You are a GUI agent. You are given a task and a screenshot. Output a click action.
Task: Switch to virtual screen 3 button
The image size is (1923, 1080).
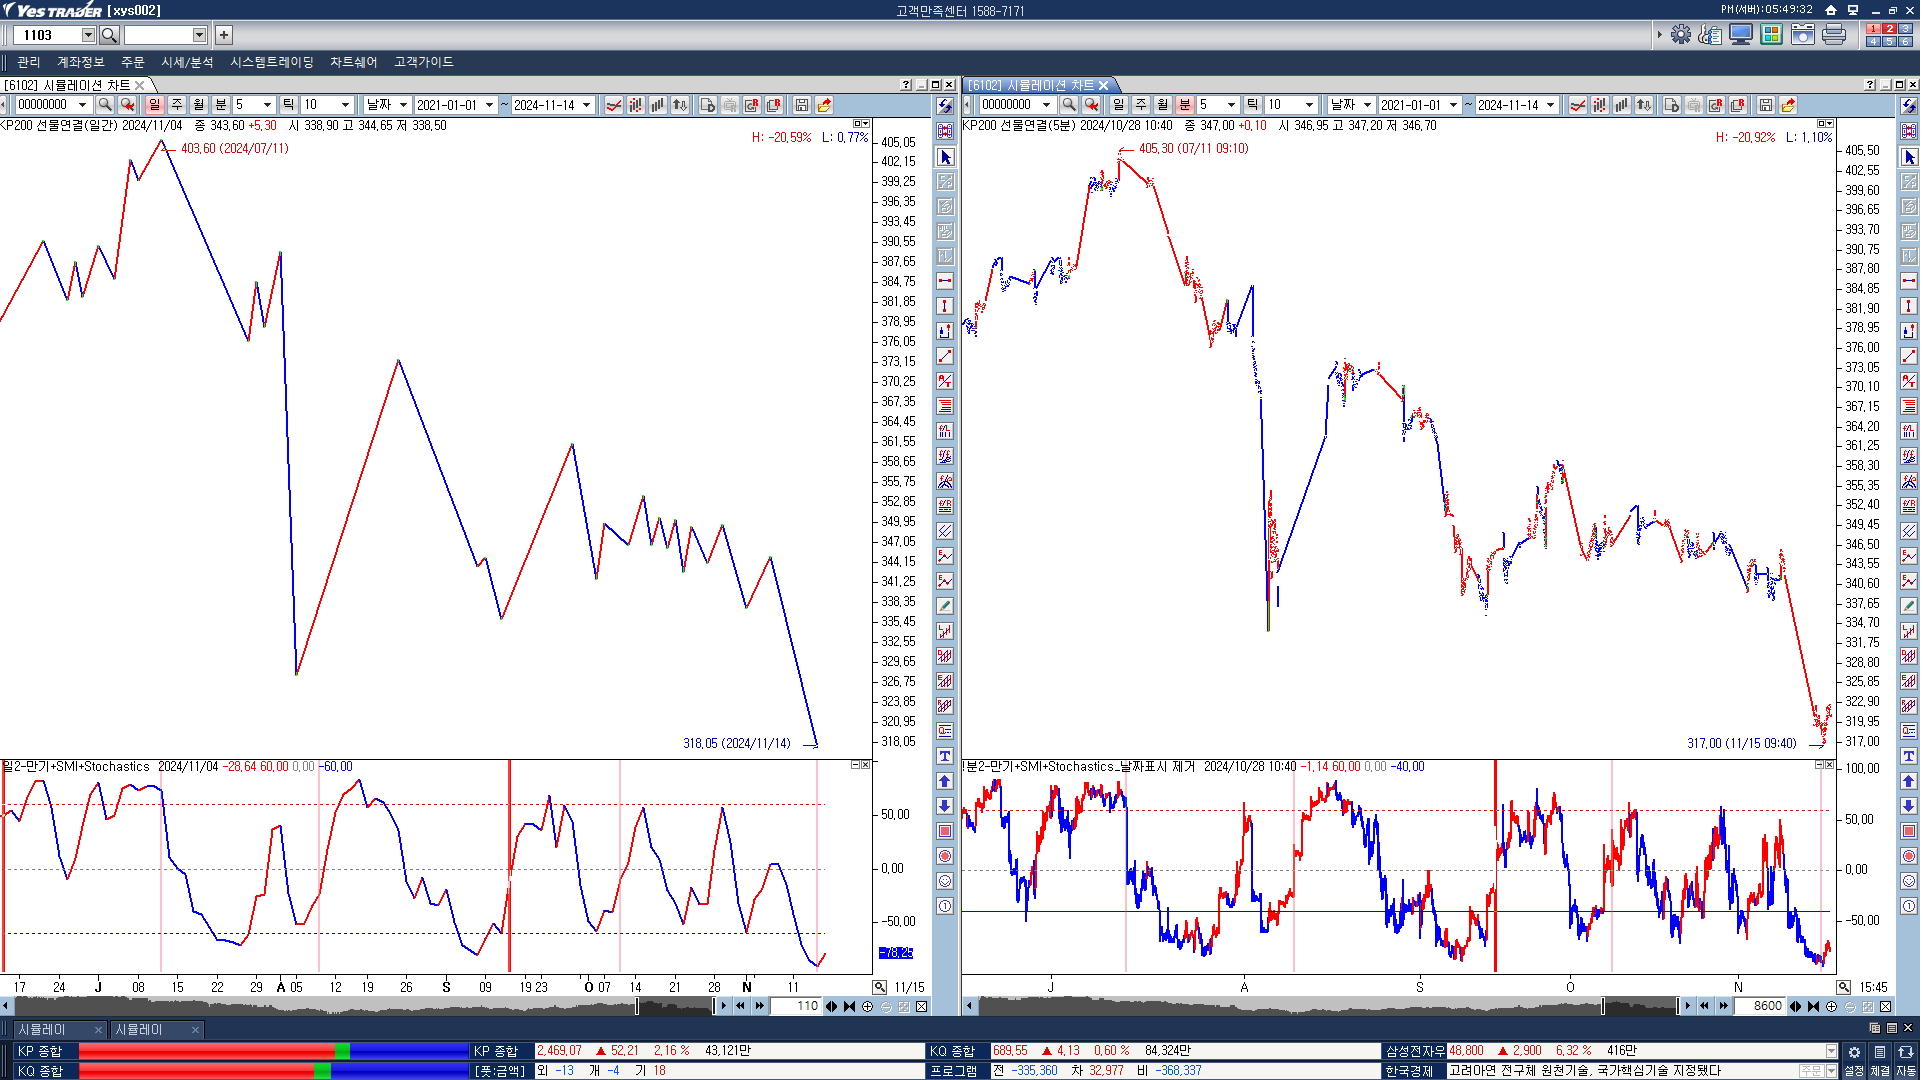[1906, 29]
